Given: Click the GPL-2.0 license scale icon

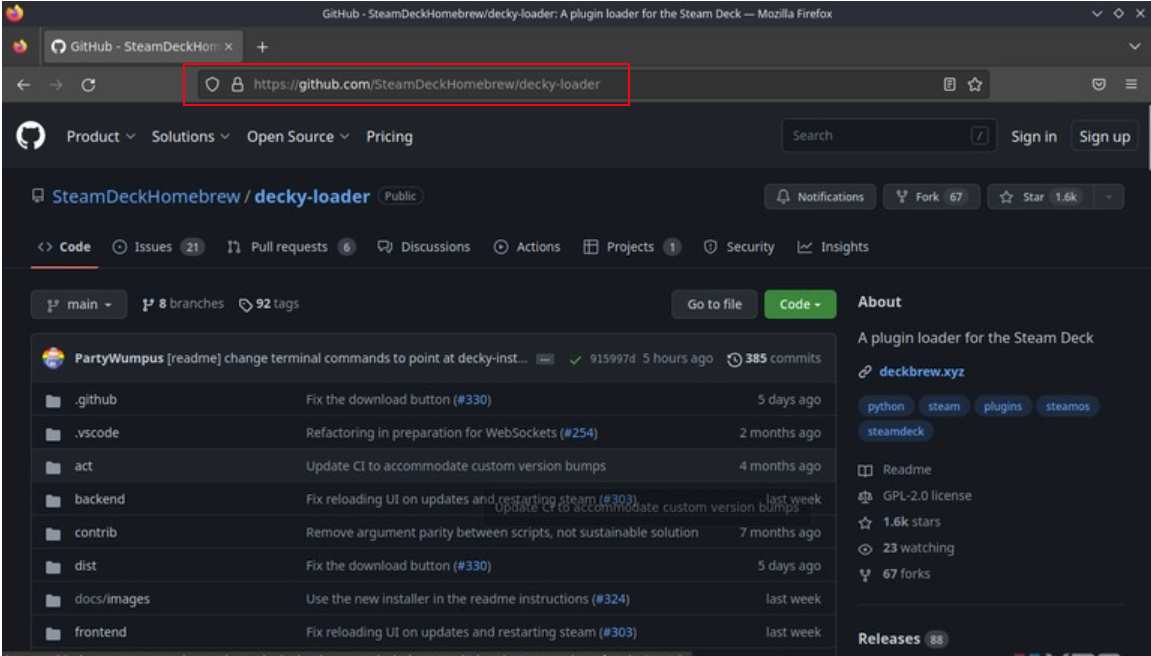Looking at the screenshot, I should [865, 497].
